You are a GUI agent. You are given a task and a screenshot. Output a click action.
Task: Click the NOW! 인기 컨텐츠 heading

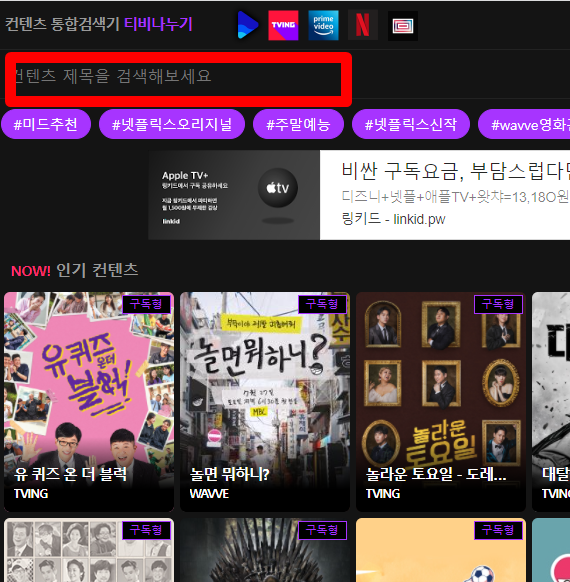click(75, 271)
